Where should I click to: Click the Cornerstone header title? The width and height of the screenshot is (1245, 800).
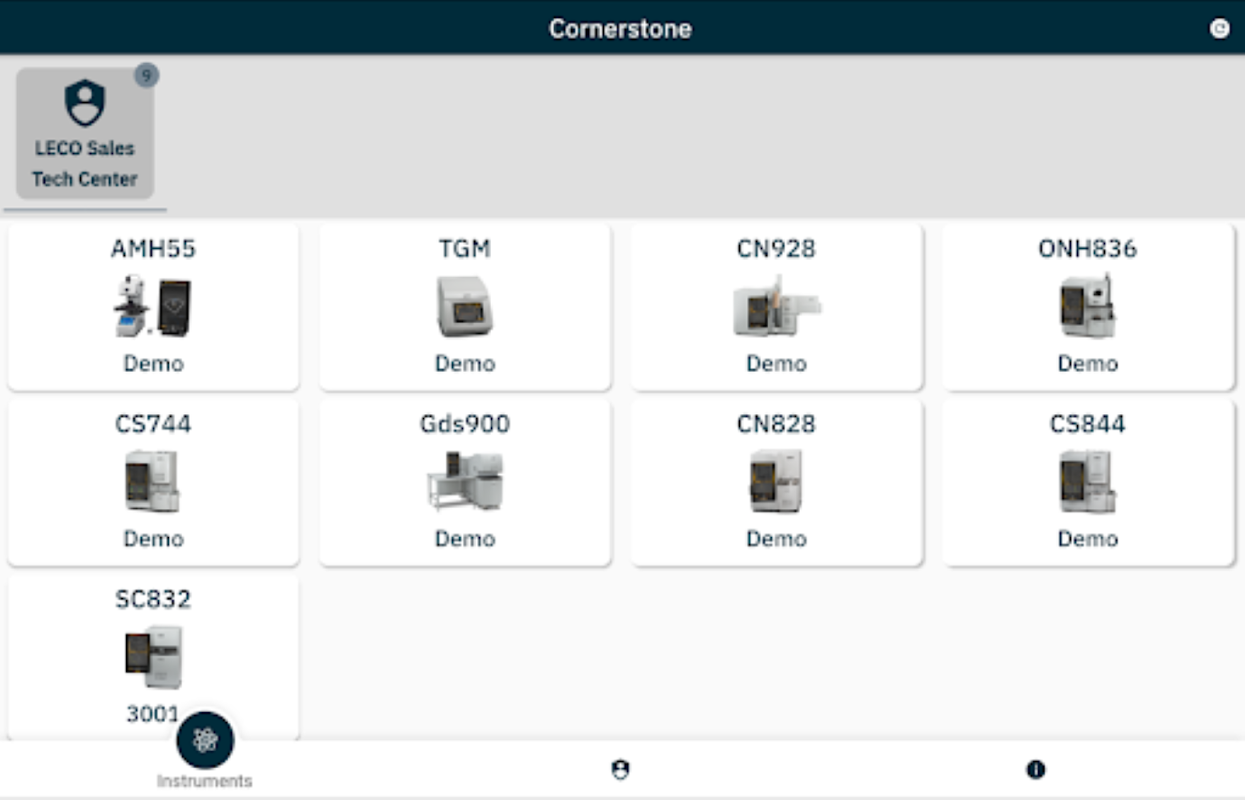point(620,28)
